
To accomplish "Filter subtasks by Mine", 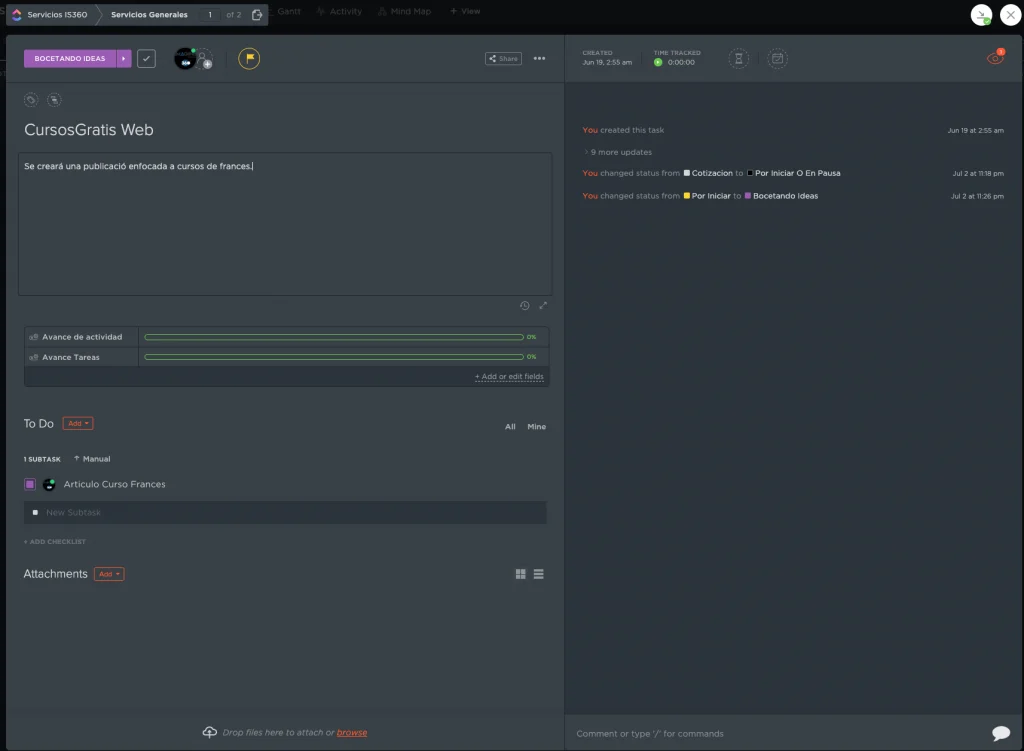I will 536,427.
